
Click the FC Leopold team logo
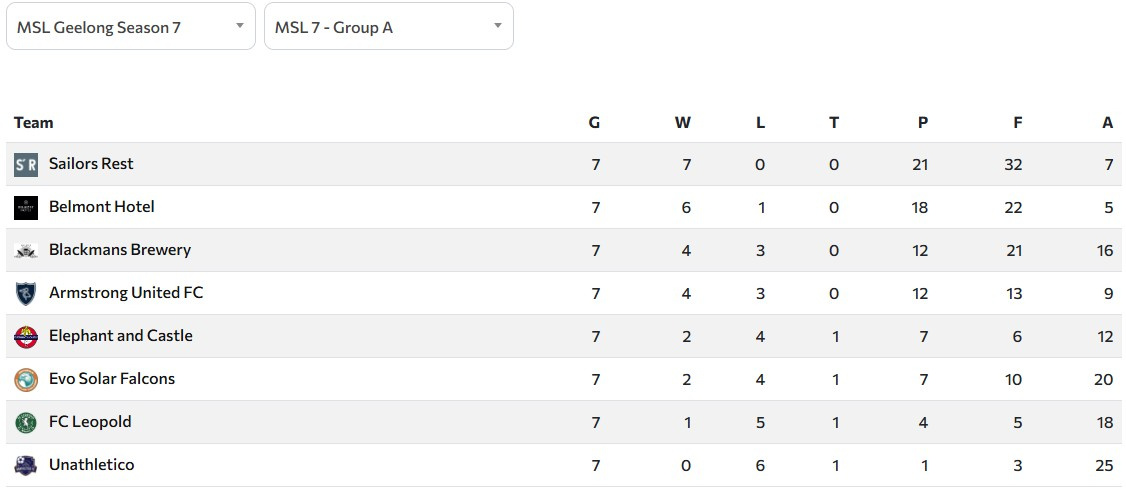26,423
